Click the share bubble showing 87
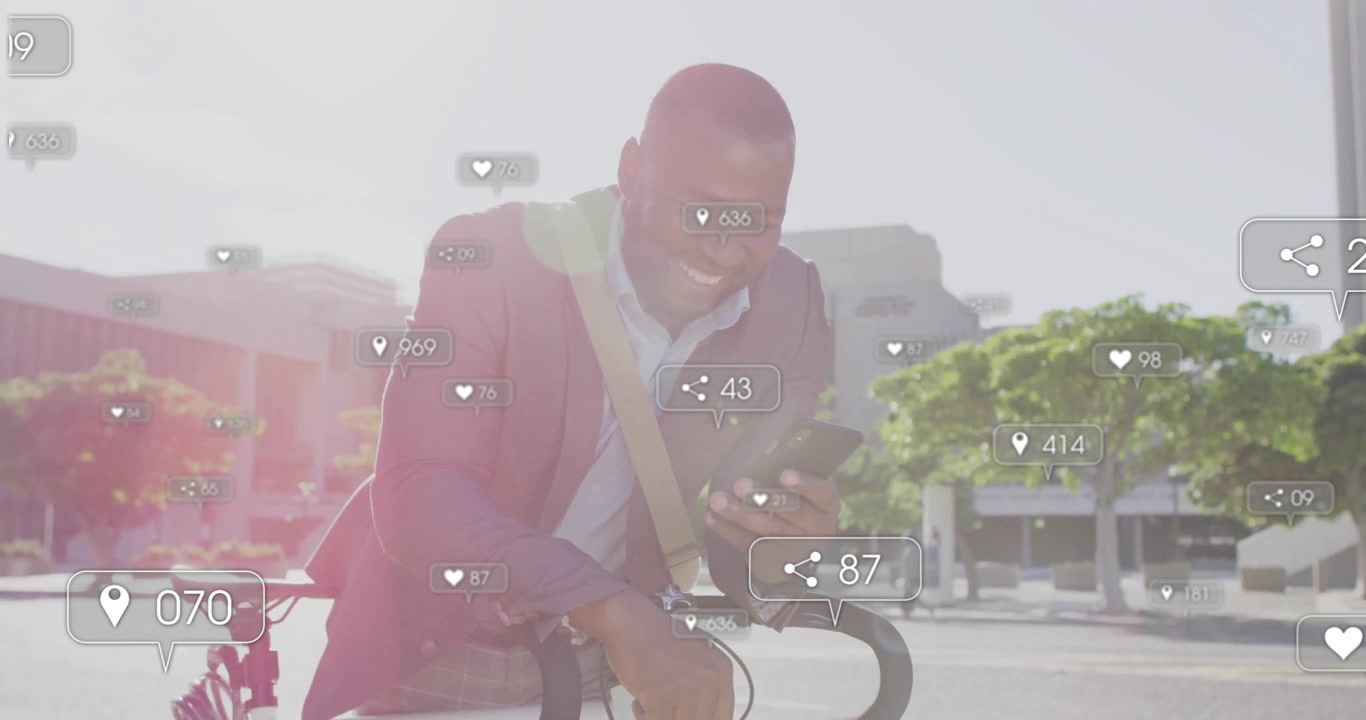Image resolution: width=1366 pixels, height=720 pixels. tap(835, 570)
